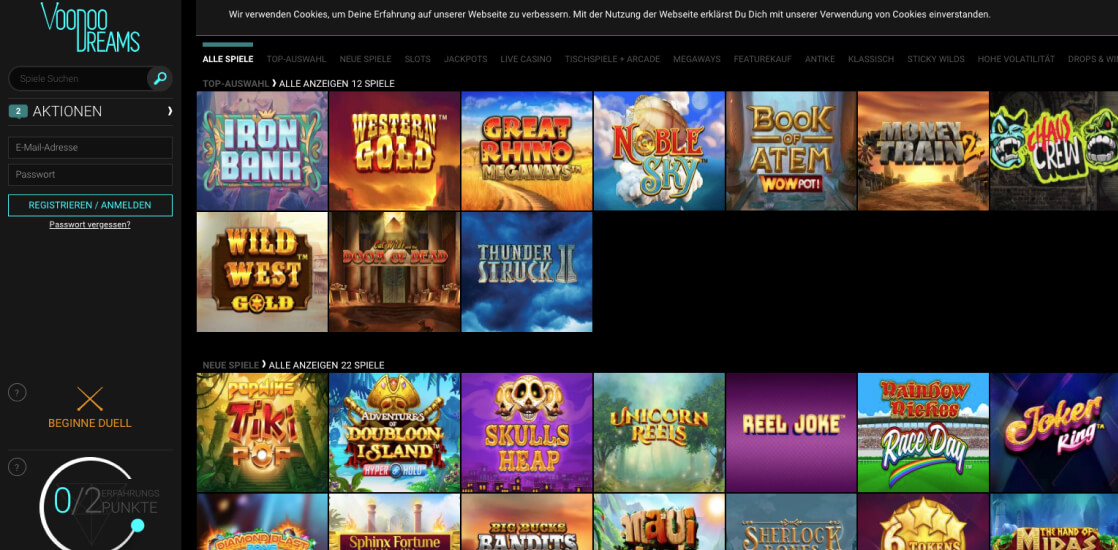Click the Aktionen badge showing 2
Image resolution: width=1118 pixels, height=550 pixels.
pos(18,111)
